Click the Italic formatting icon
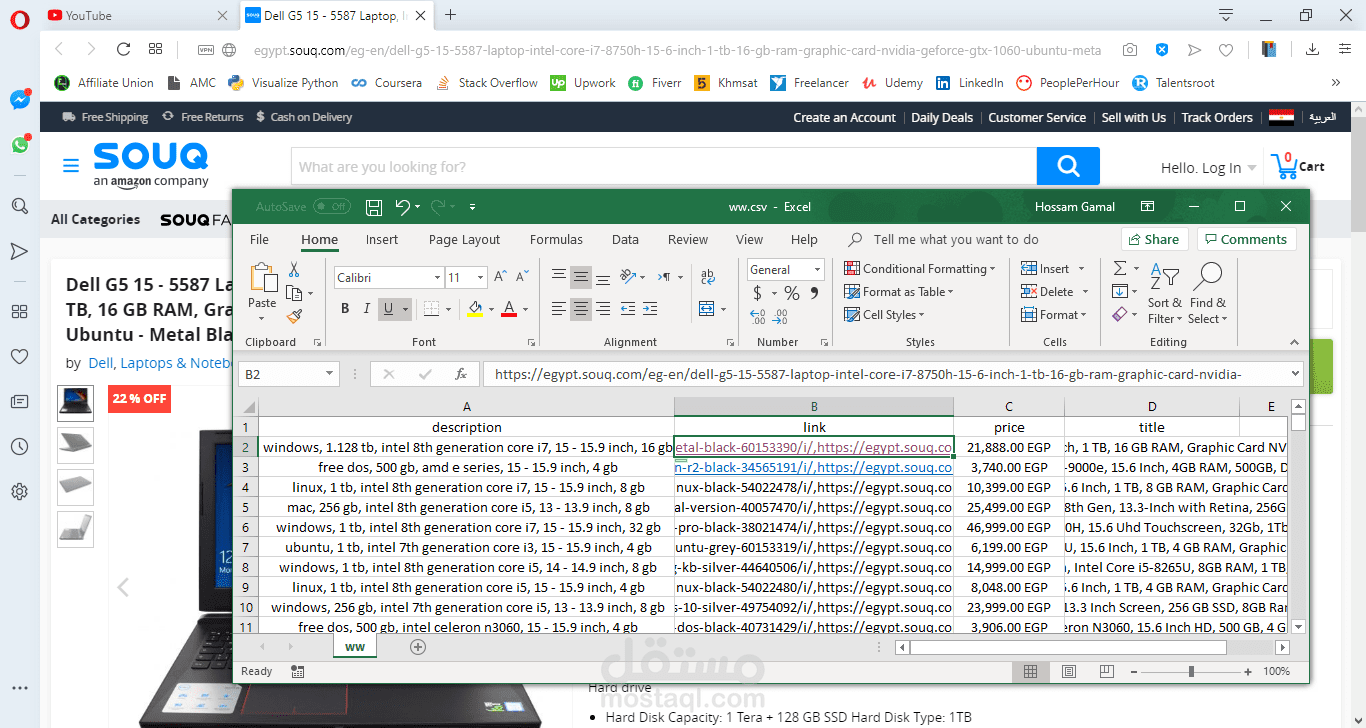Image resolution: width=1366 pixels, height=728 pixels. (x=367, y=309)
